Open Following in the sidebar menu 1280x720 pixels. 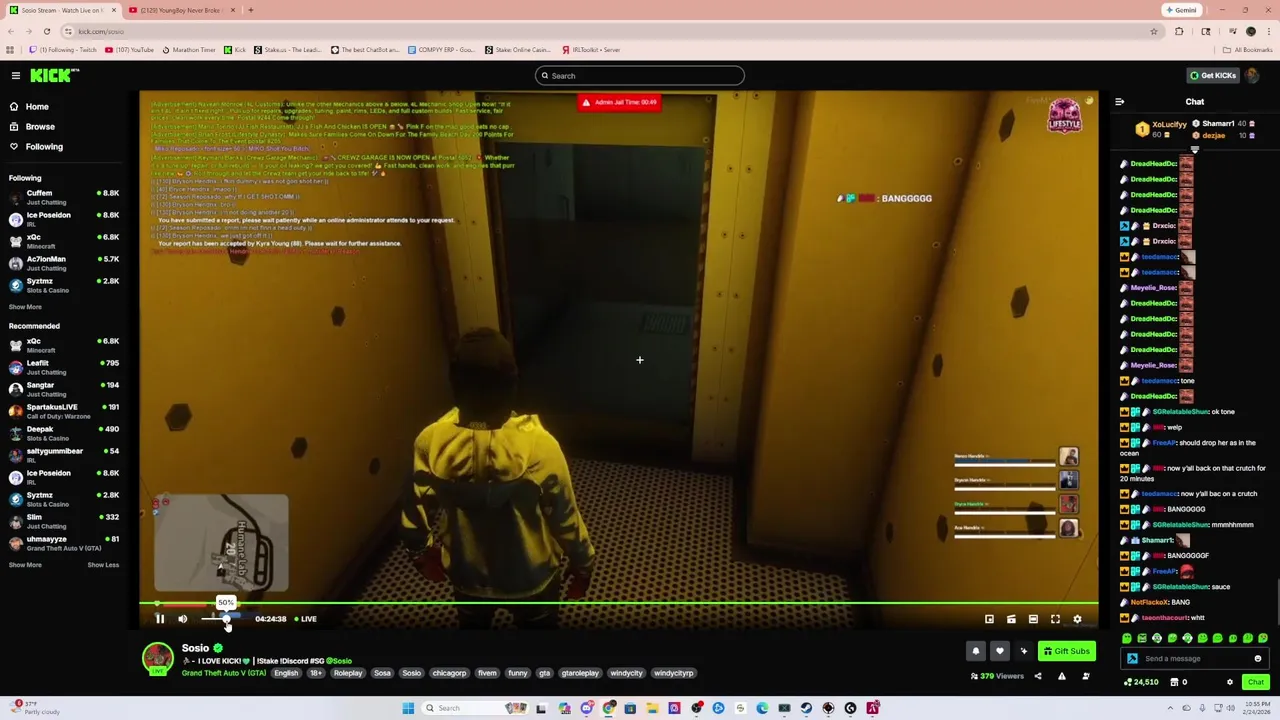(x=44, y=147)
